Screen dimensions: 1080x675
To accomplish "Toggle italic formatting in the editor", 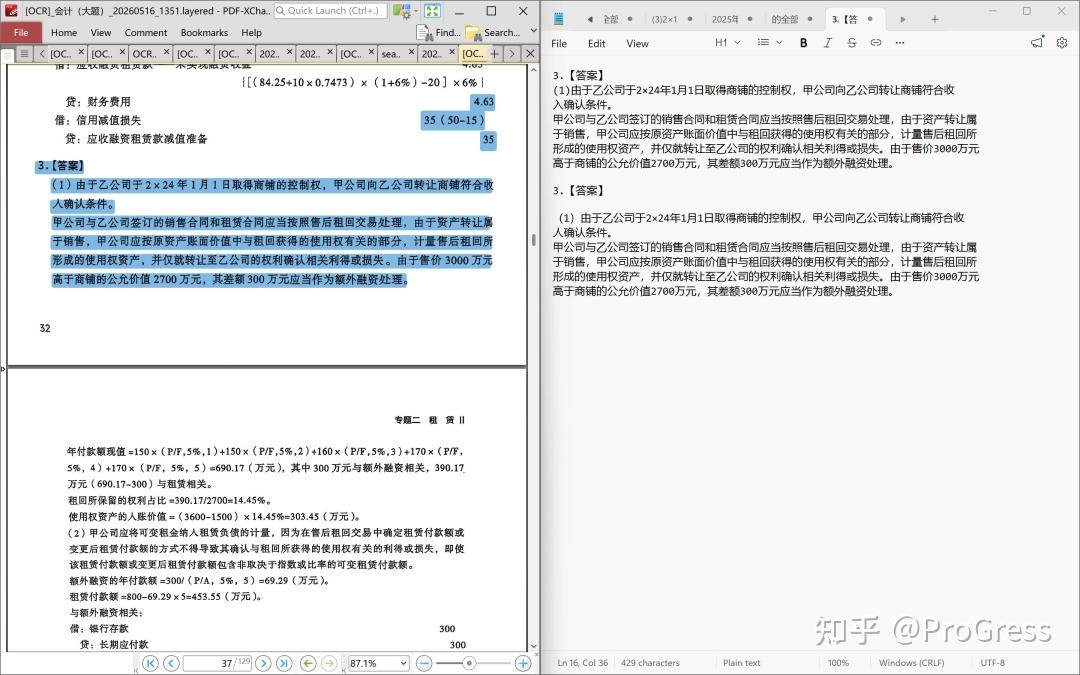I will 827,43.
